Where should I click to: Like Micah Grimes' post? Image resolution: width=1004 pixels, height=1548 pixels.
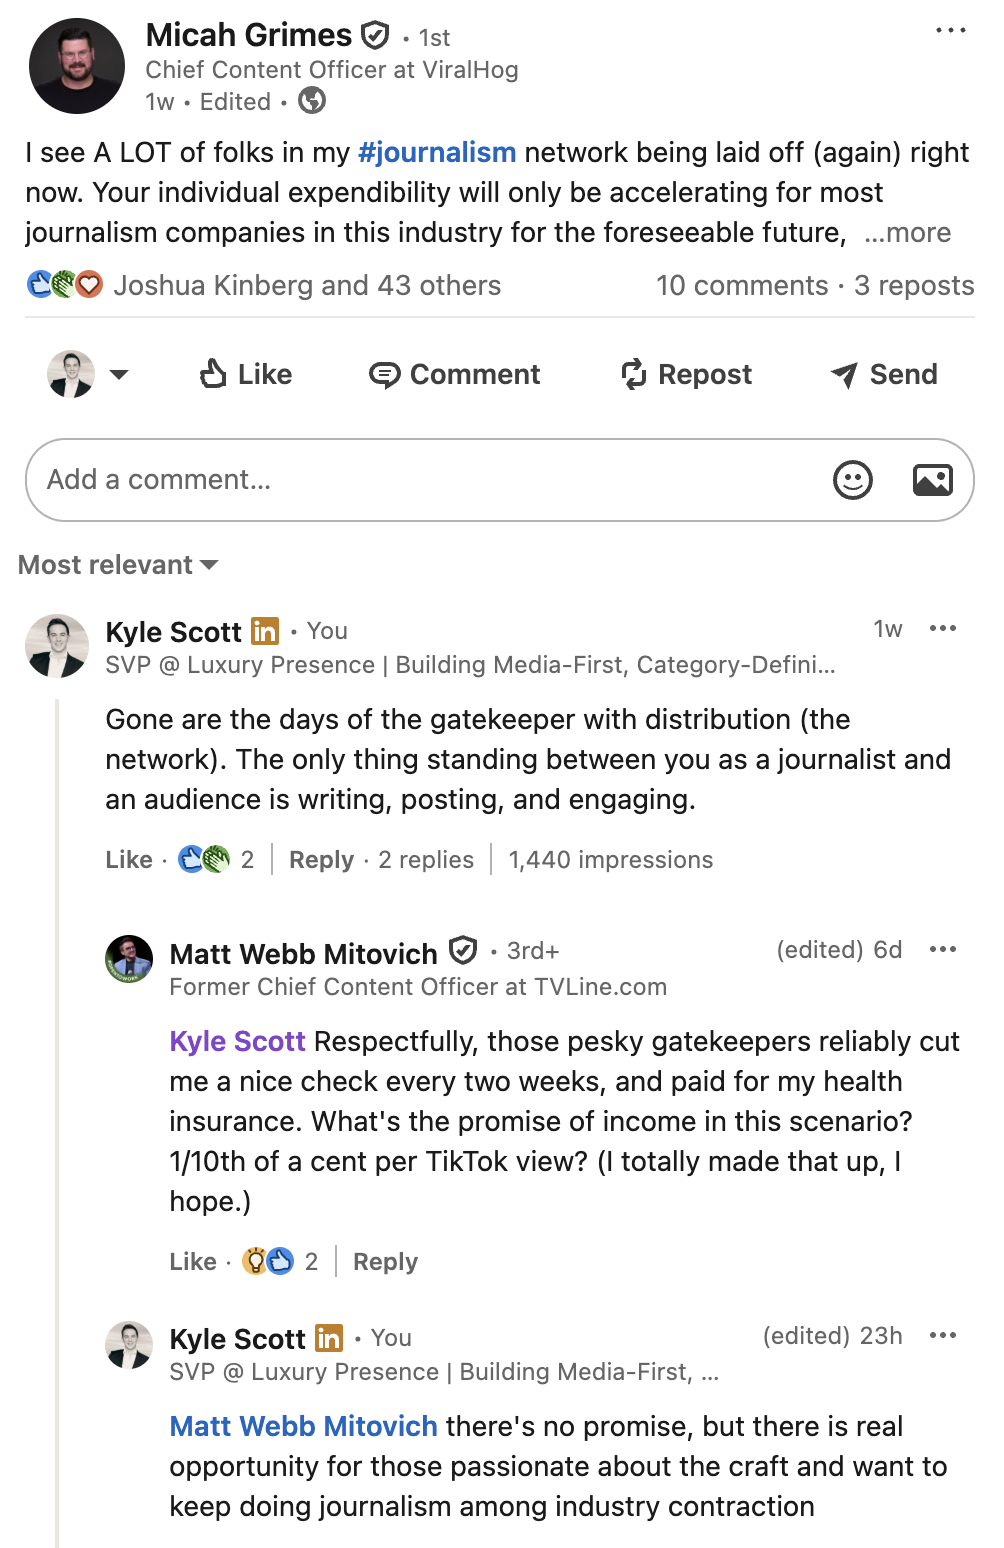(x=246, y=374)
